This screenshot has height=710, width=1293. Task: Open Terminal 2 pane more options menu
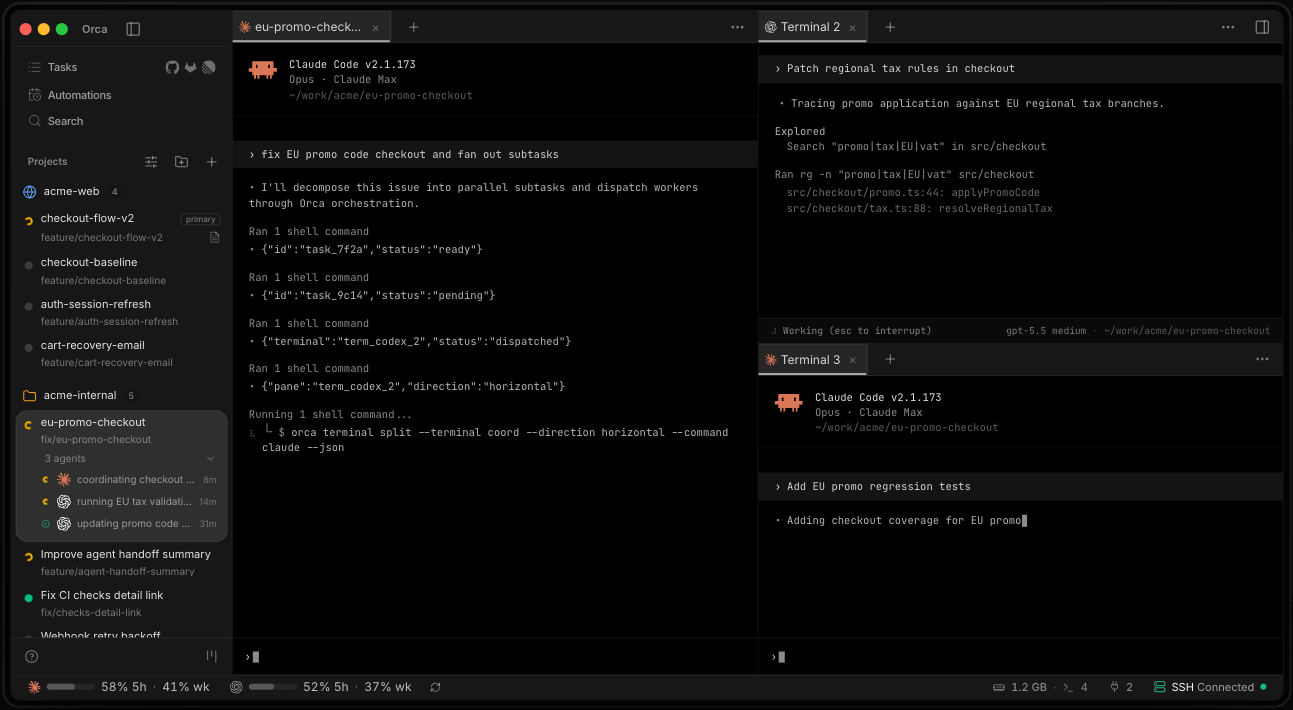1228,27
